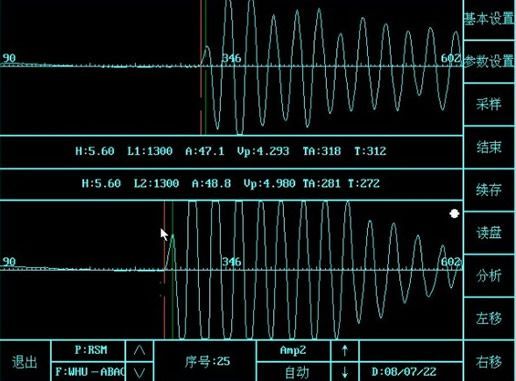Image resolution: width=516 pixels, height=381 pixels.
Task: Click up caret beside P:RSM
Action: tap(139, 350)
